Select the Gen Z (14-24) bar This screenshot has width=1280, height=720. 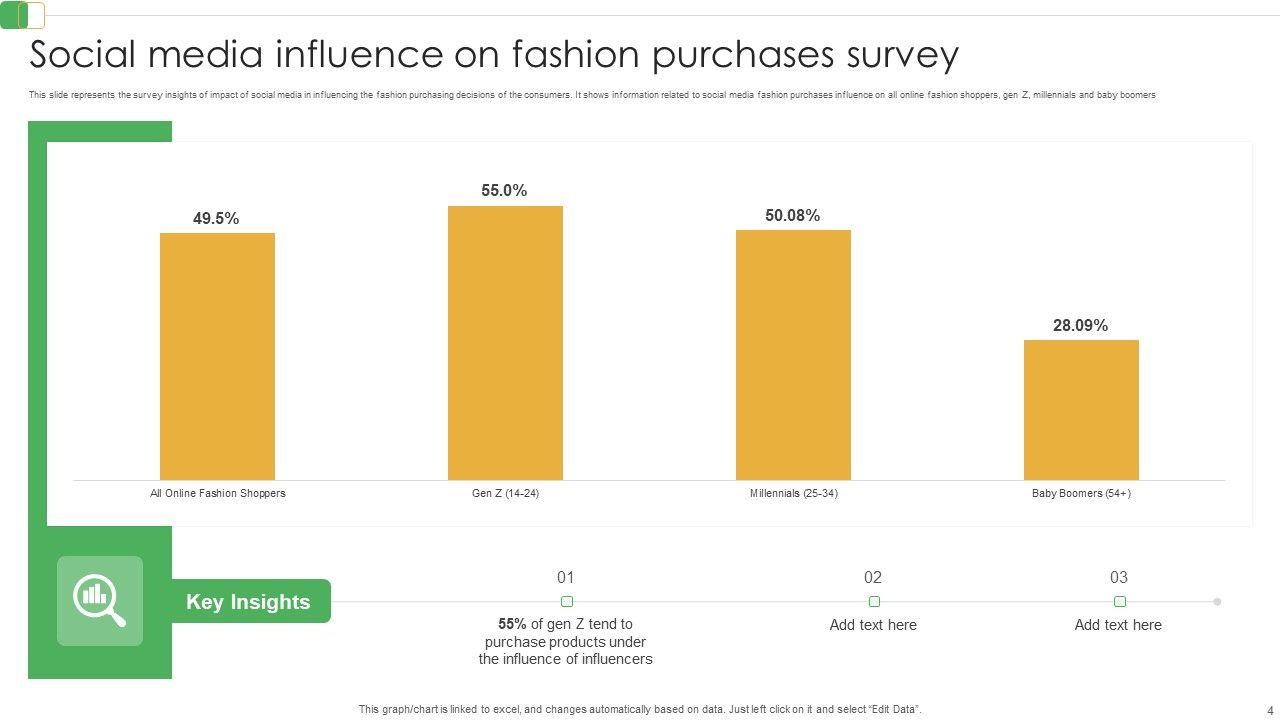point(505,343)
